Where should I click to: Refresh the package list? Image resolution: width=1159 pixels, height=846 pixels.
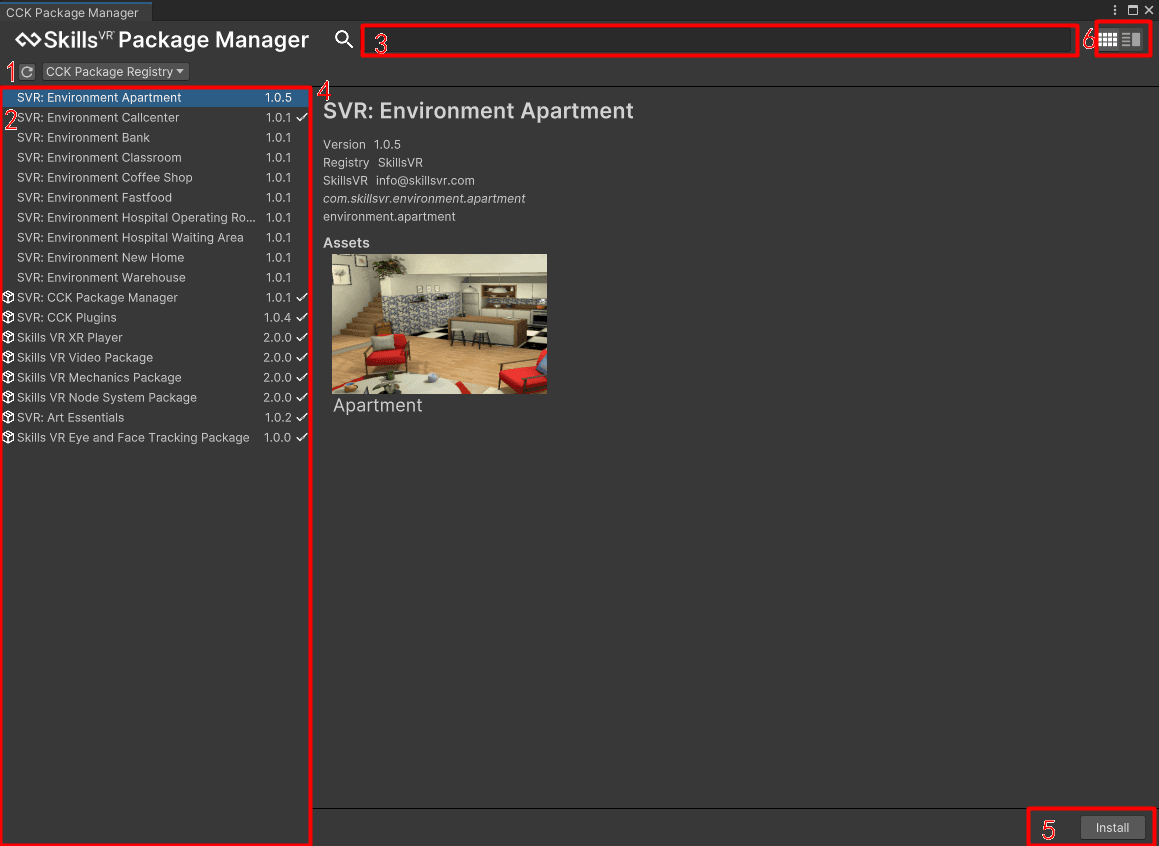[27, 72]
